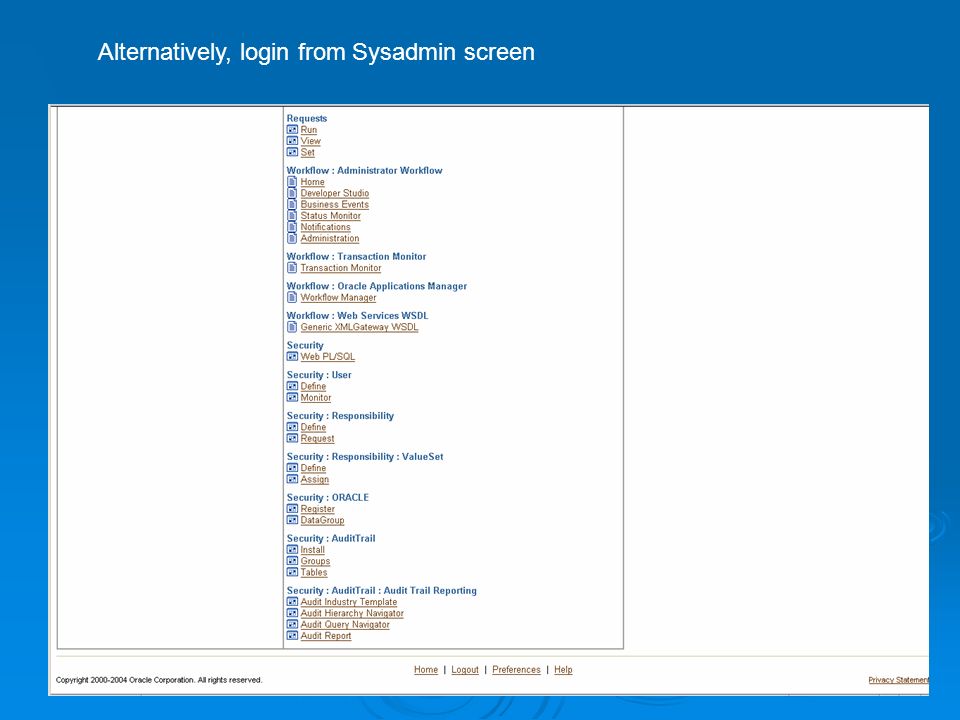Screen dimensions: 960x720
Task: Open Generic XMLGateway WSDL
Action: [359, 327]
